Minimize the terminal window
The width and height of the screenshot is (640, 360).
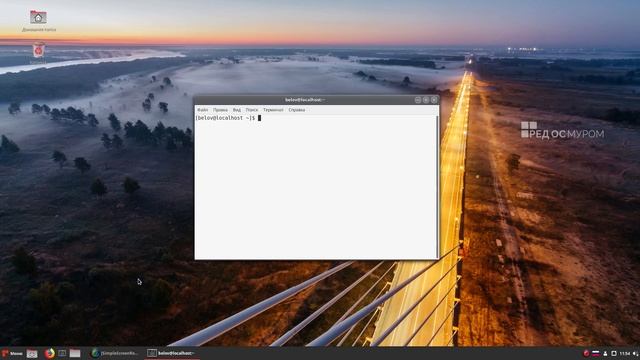[x=418, y=100]
